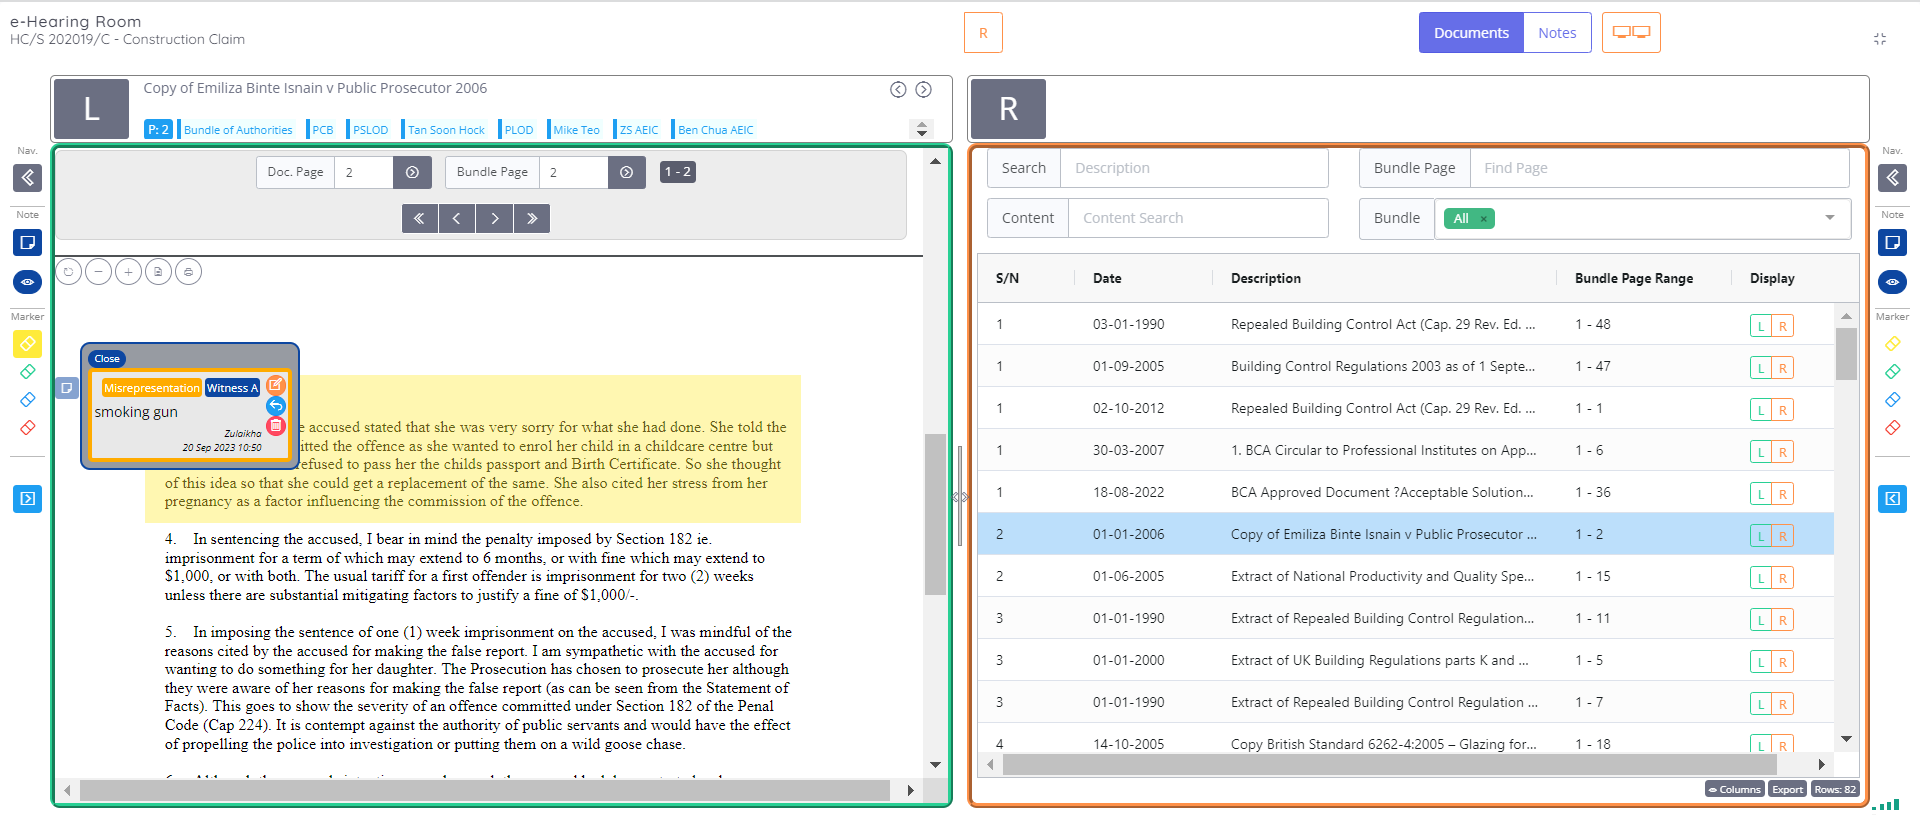
Task: Close the note popup
Action: coord(107,359)
